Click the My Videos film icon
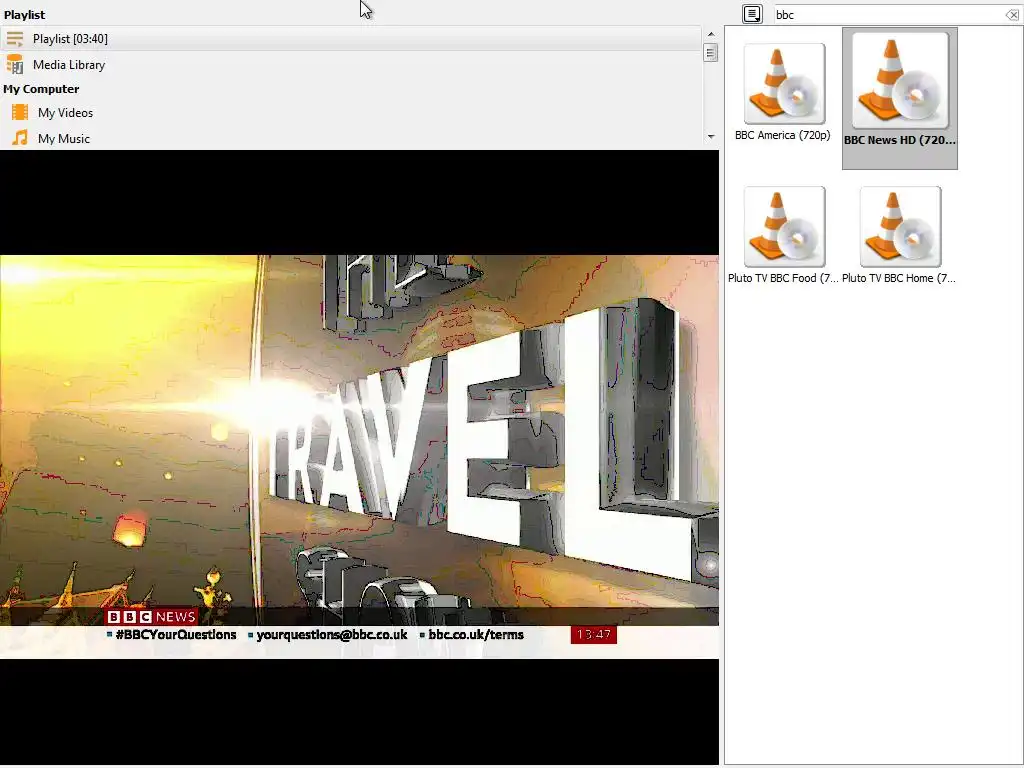The height and width of the screenshot is (768, 1024). [x=20, y=112]
